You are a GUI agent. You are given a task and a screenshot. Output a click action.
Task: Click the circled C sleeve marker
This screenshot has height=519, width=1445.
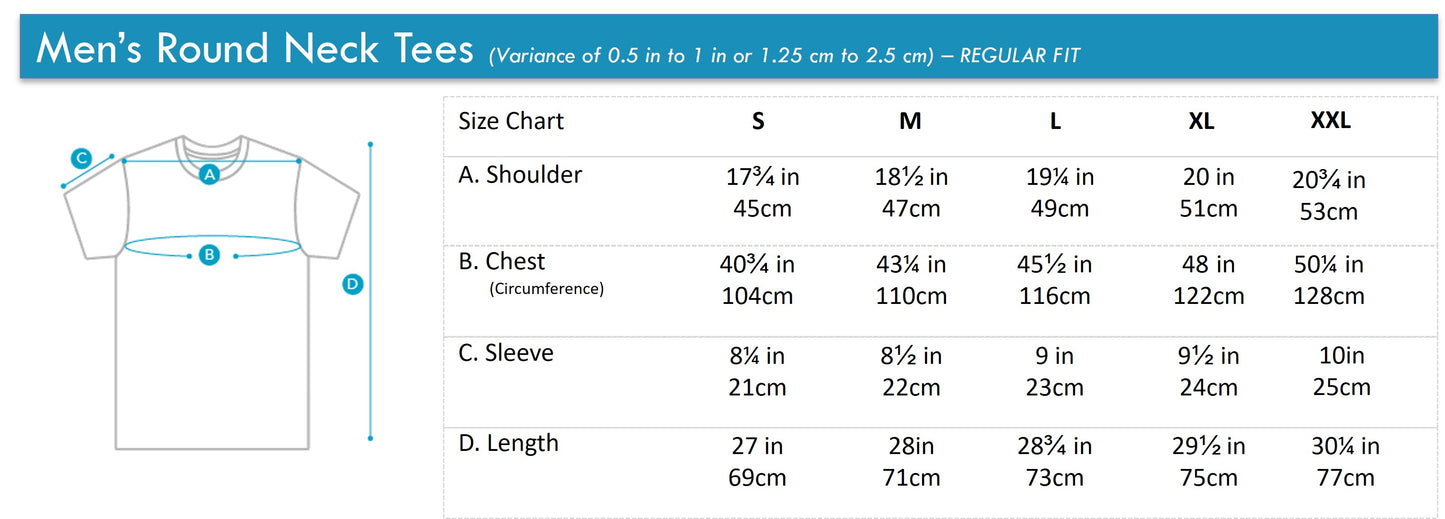82,157
